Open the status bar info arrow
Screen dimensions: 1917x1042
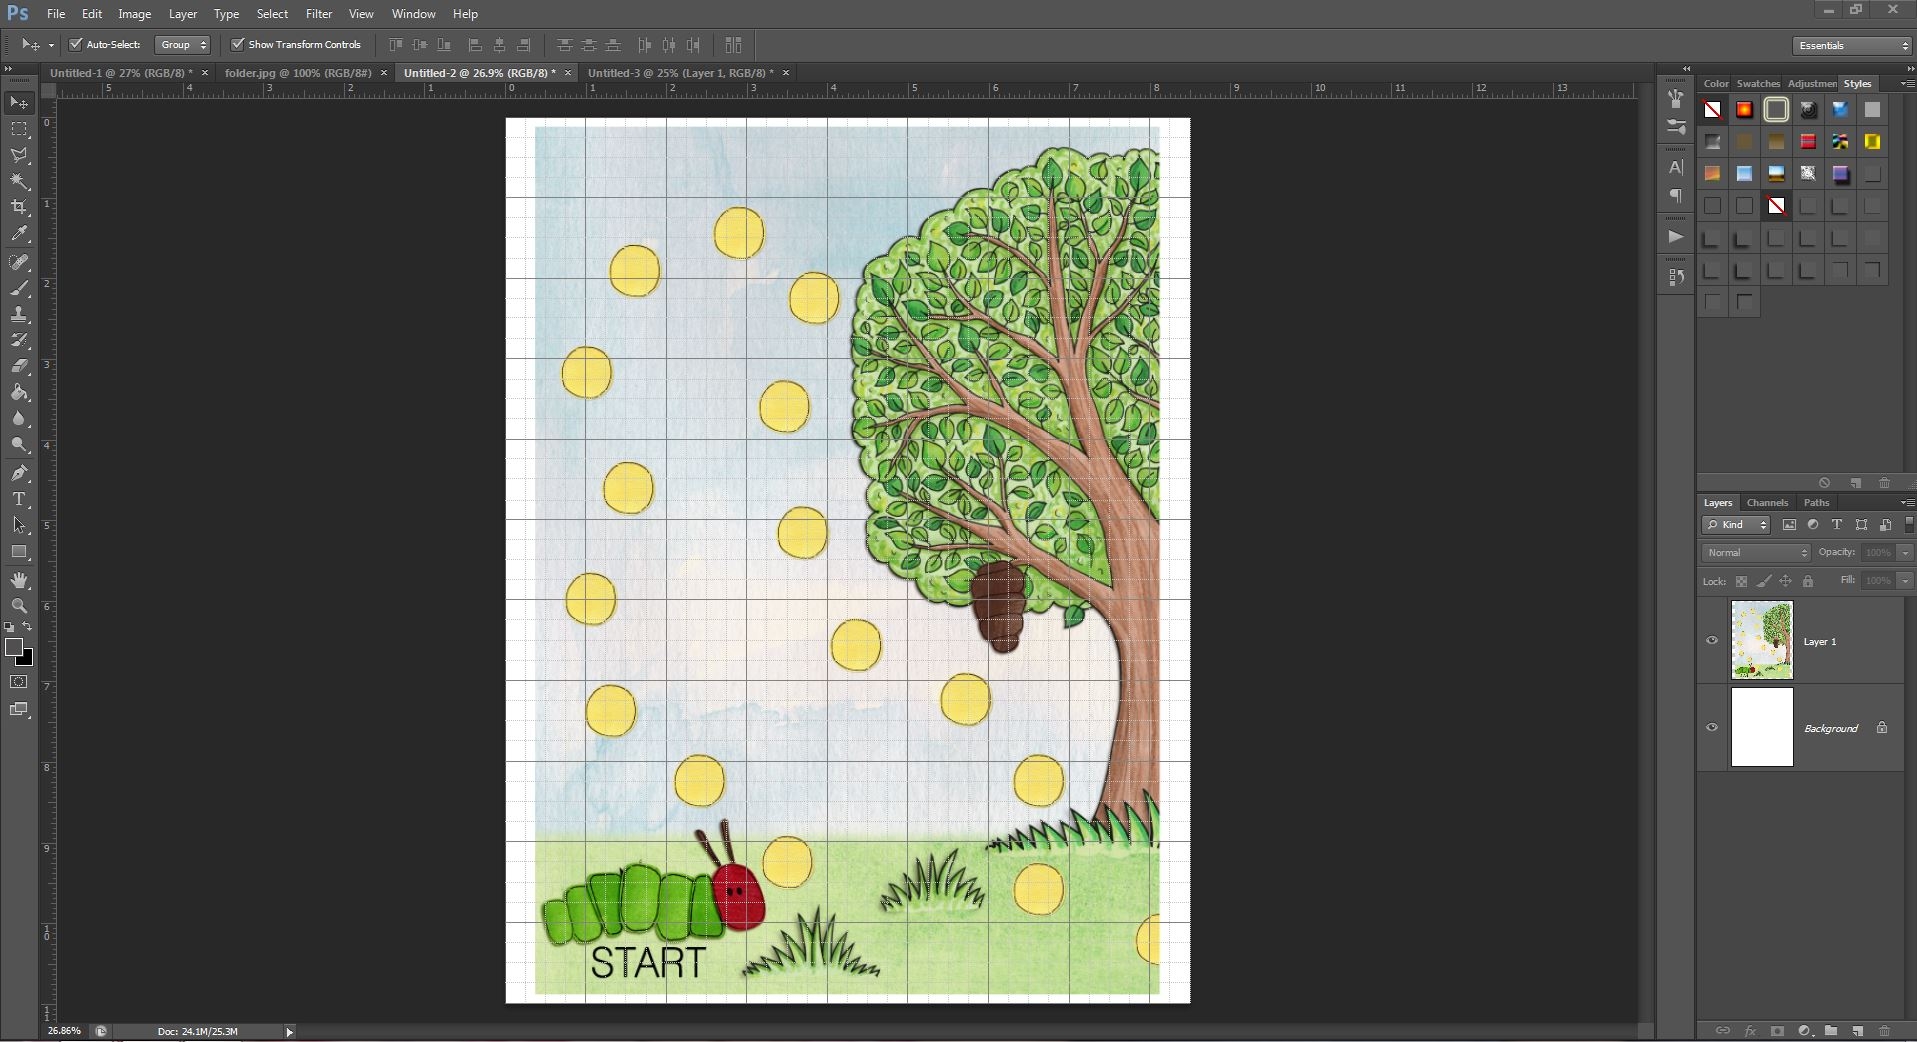click(289, 1031)
